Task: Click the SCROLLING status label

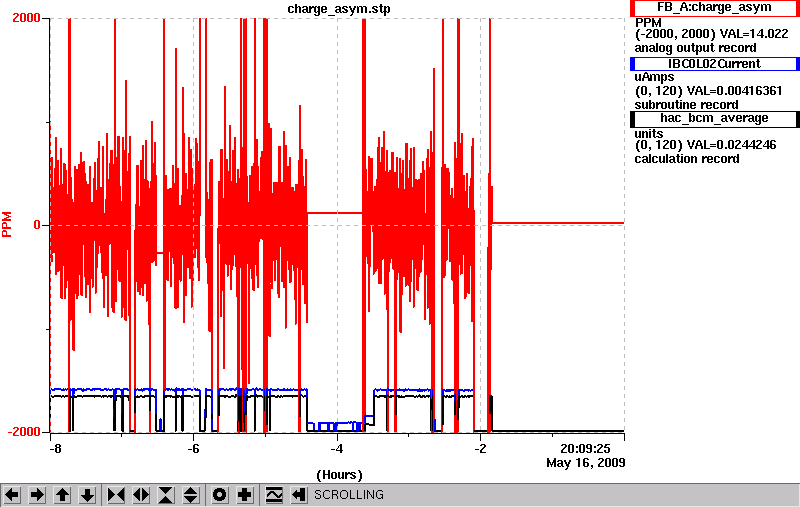Action: [349, 495]
